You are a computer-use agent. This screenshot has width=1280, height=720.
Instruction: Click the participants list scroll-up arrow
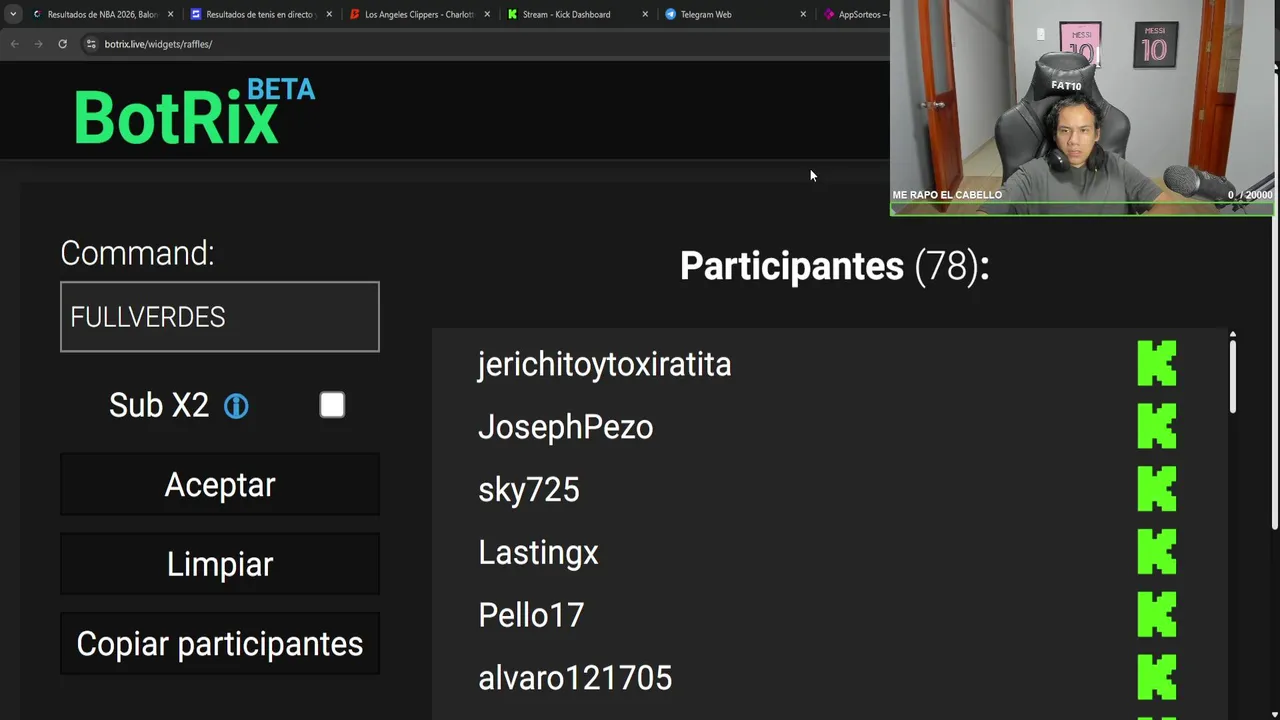pyautogui.click(x=1233, y=334)
